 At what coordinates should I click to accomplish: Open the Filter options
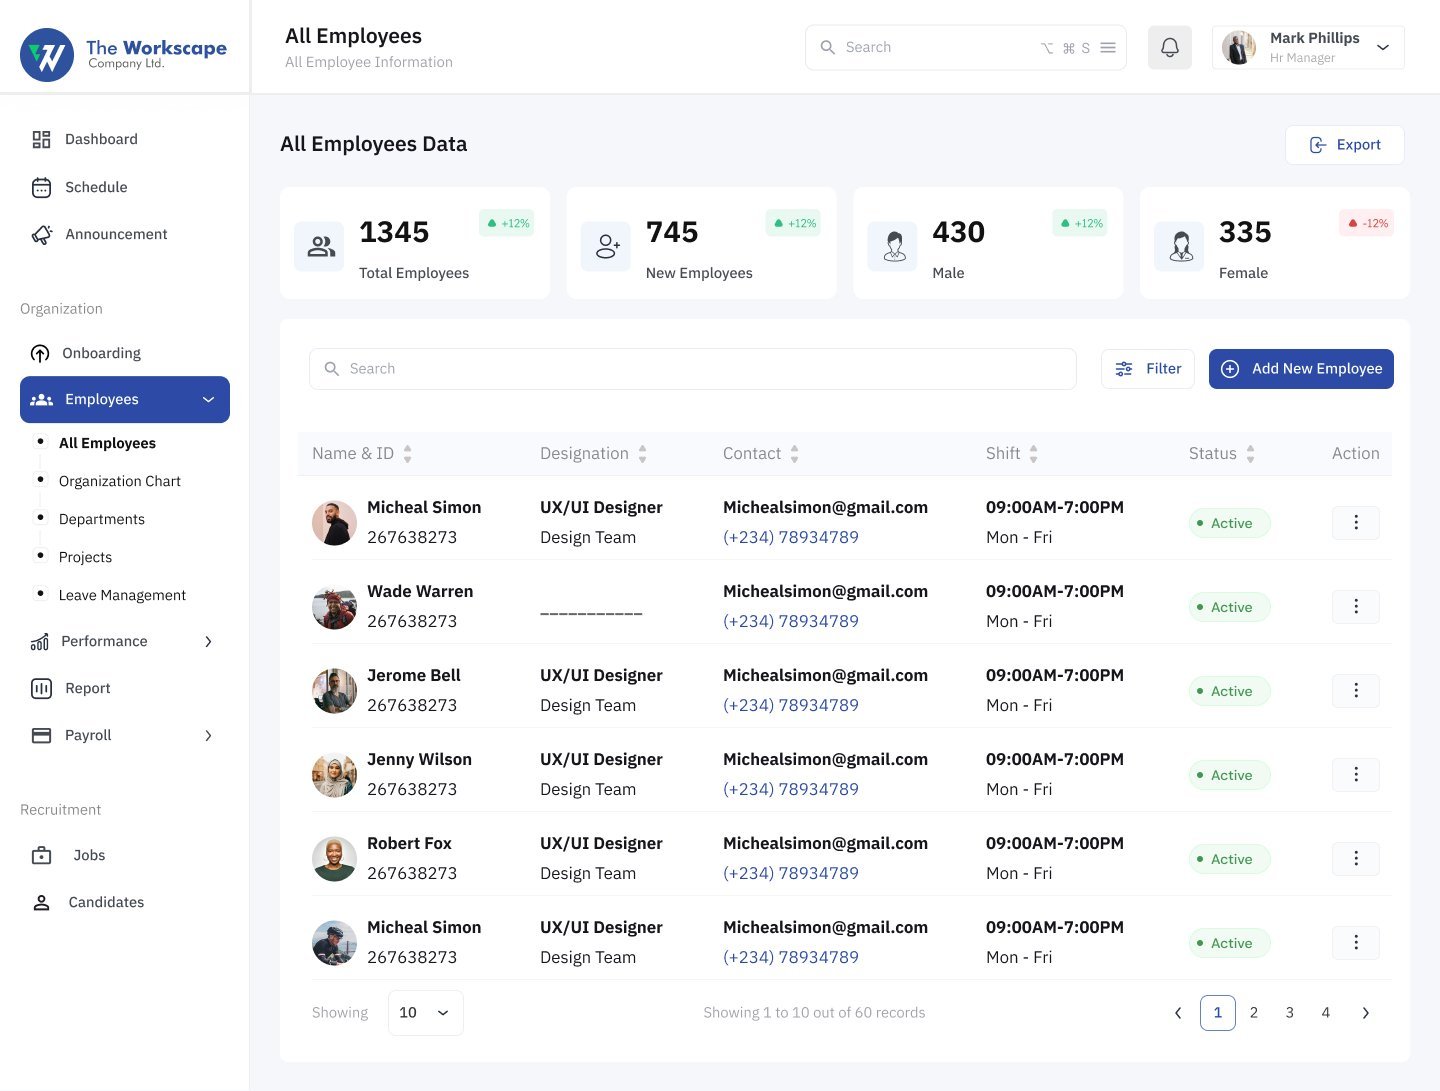(1148, 369)
